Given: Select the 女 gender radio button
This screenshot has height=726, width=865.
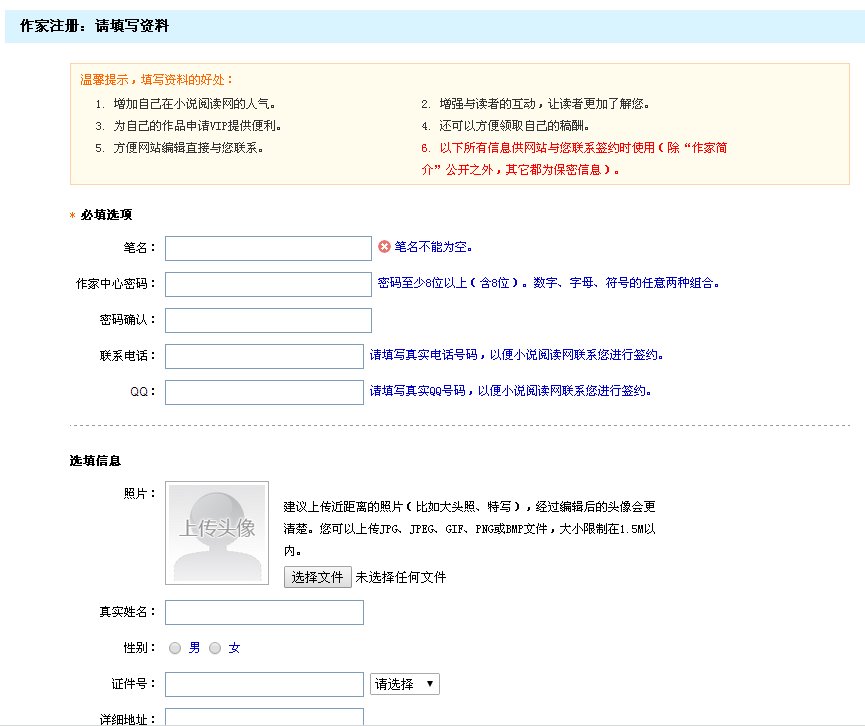Looking at the screenshot, I should [216, 648].
